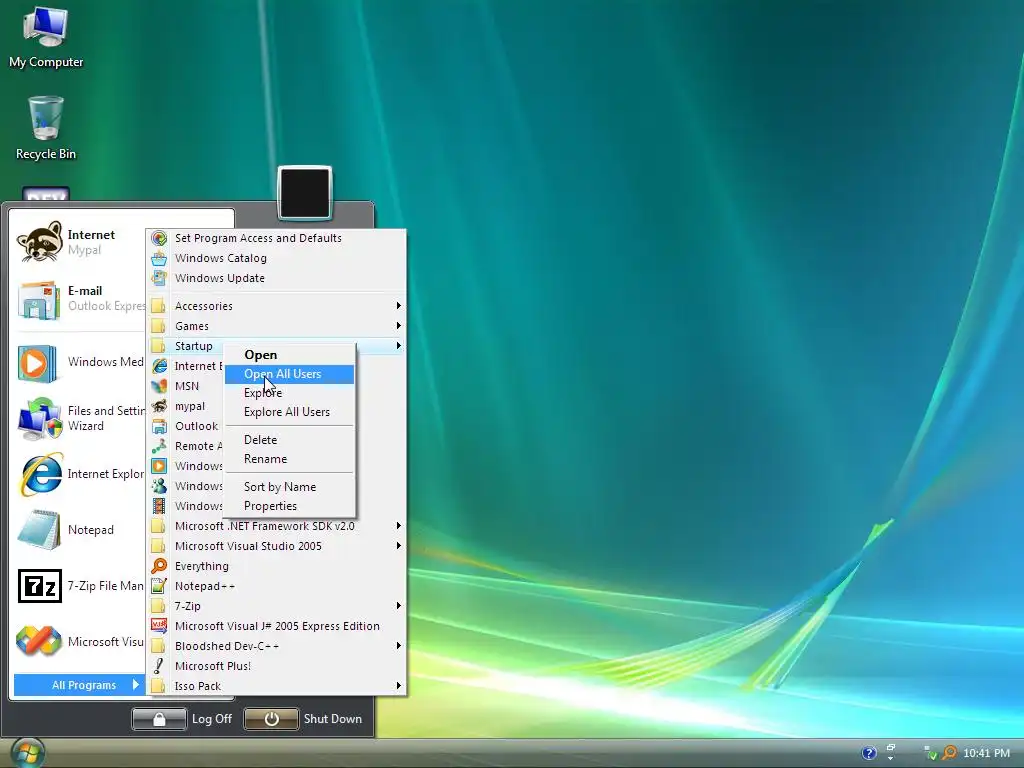
Task: Click the Outlook Express programs-list icon
Action: point(159,426)
